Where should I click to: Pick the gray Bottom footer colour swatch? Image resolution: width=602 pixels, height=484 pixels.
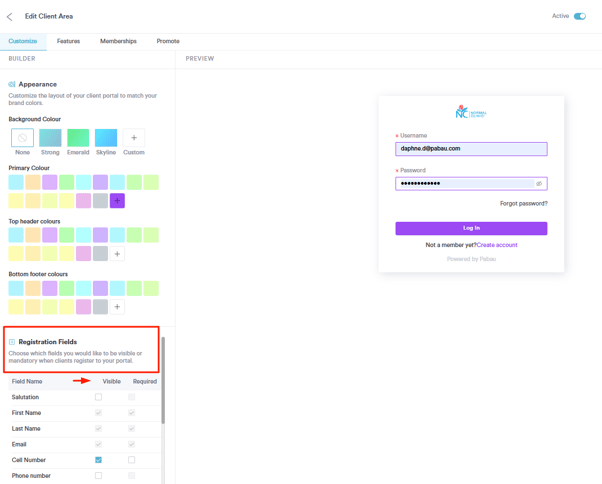pos(100,307)
